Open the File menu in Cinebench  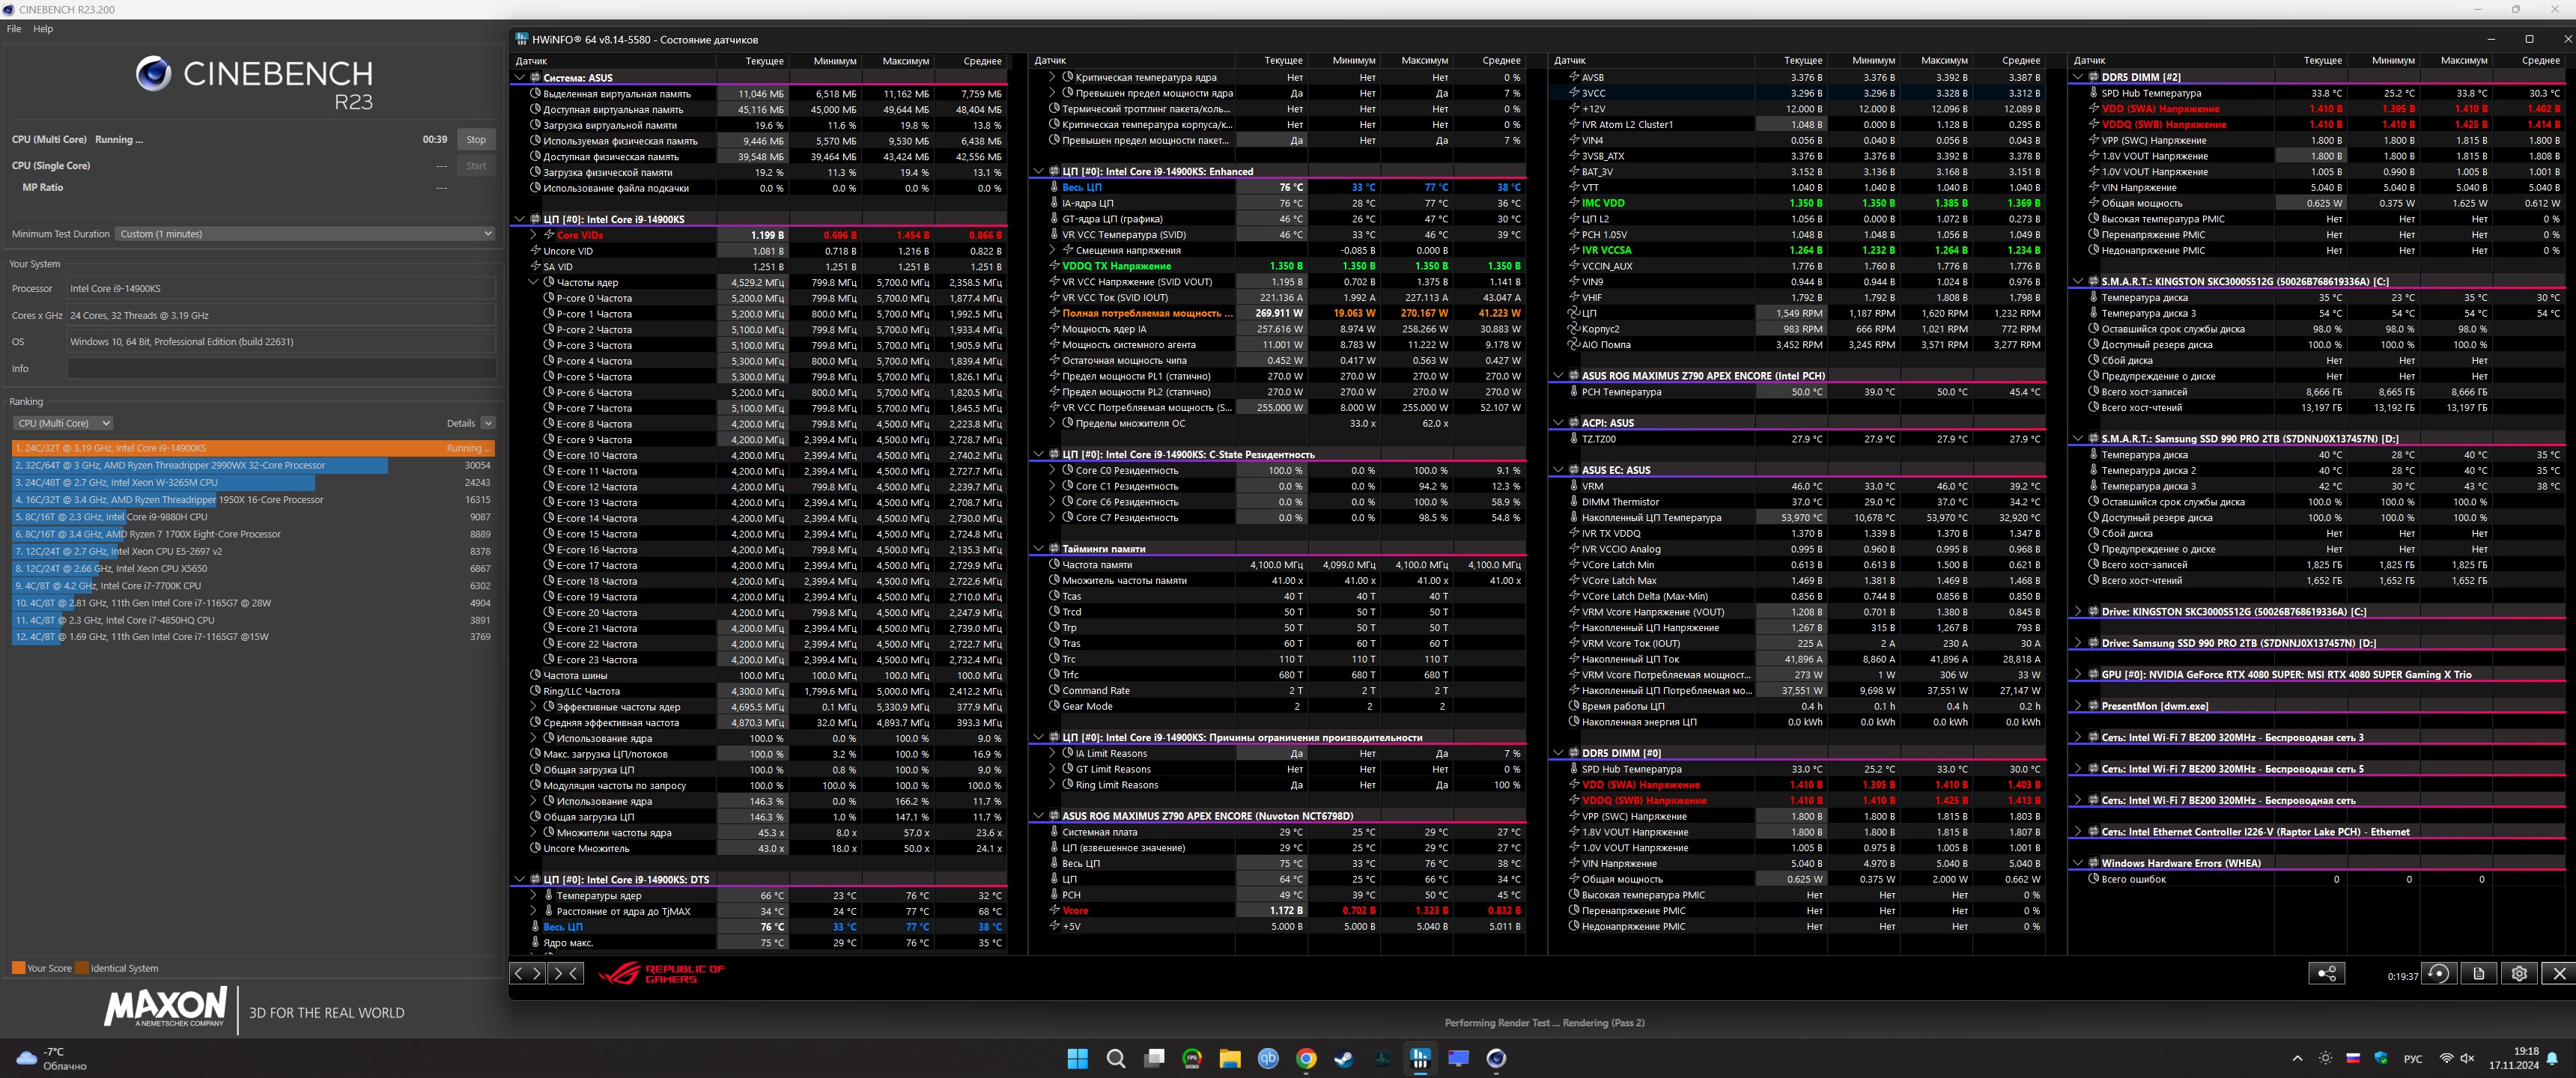[x=14, y=29]
